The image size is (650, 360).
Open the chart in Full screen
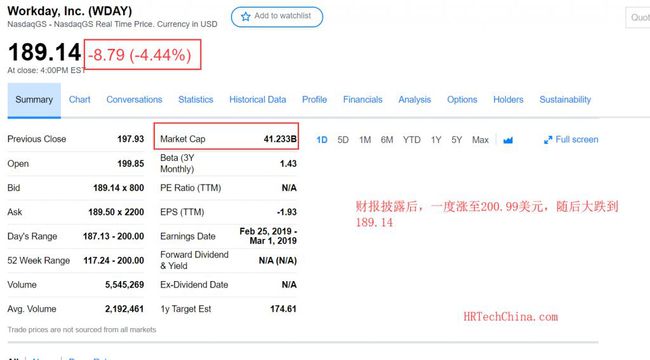click(x=571, y=140)
